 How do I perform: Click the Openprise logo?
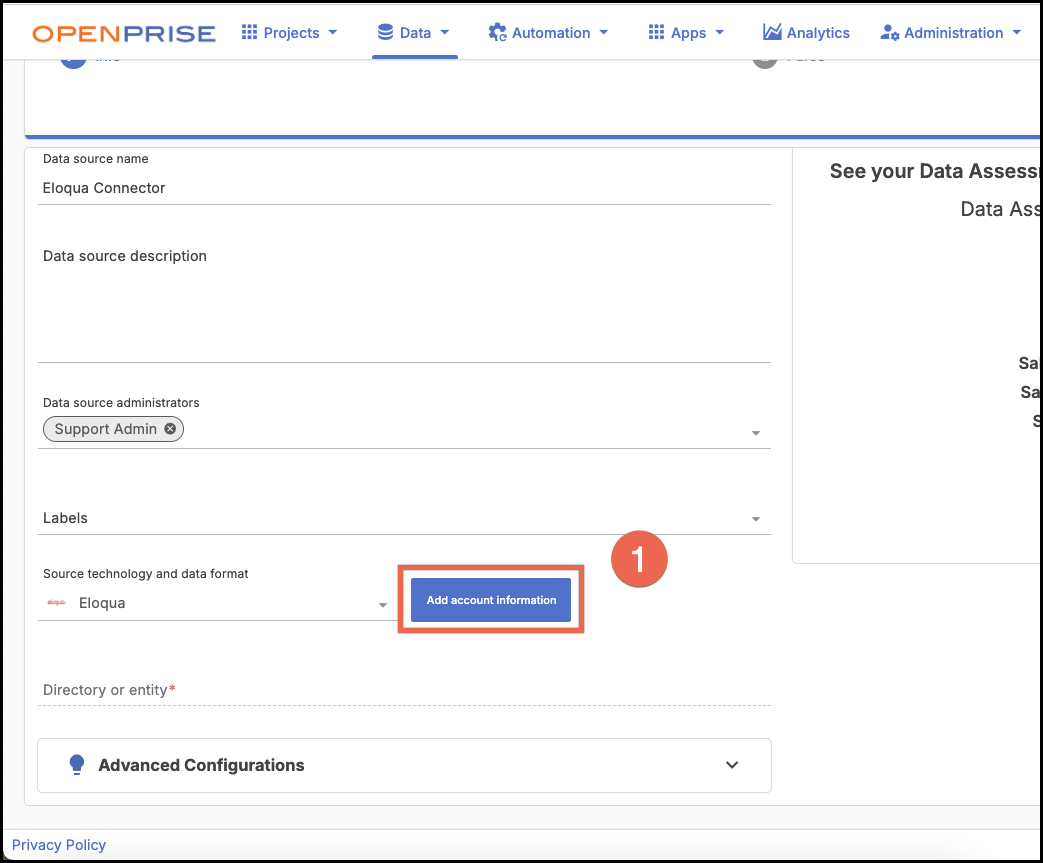[x=124, y=33]
